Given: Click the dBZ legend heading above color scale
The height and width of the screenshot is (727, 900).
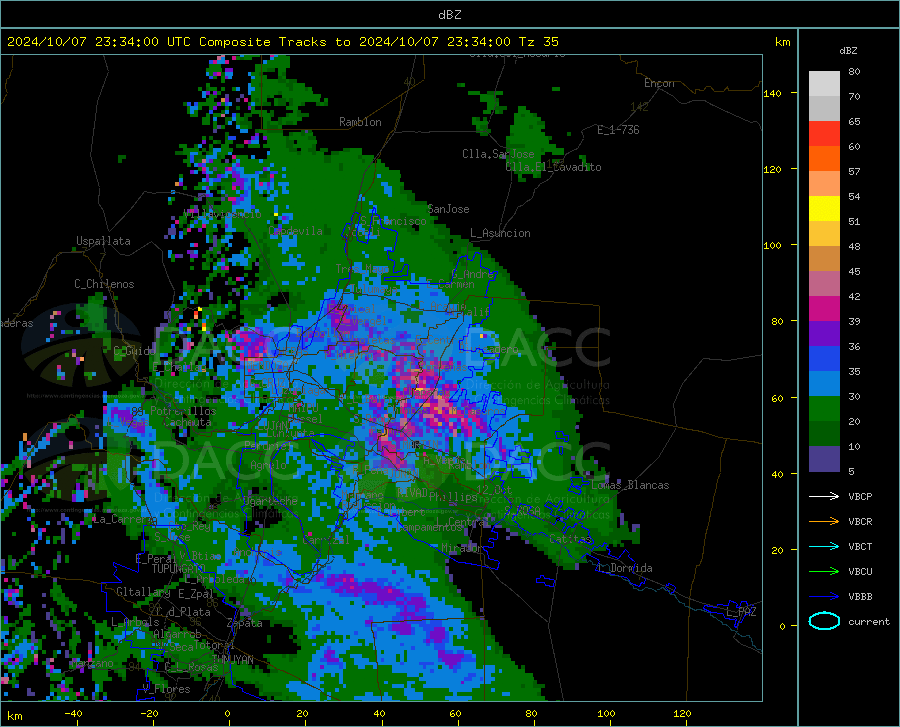Looking at the screenshot, I should coord(848,50).
